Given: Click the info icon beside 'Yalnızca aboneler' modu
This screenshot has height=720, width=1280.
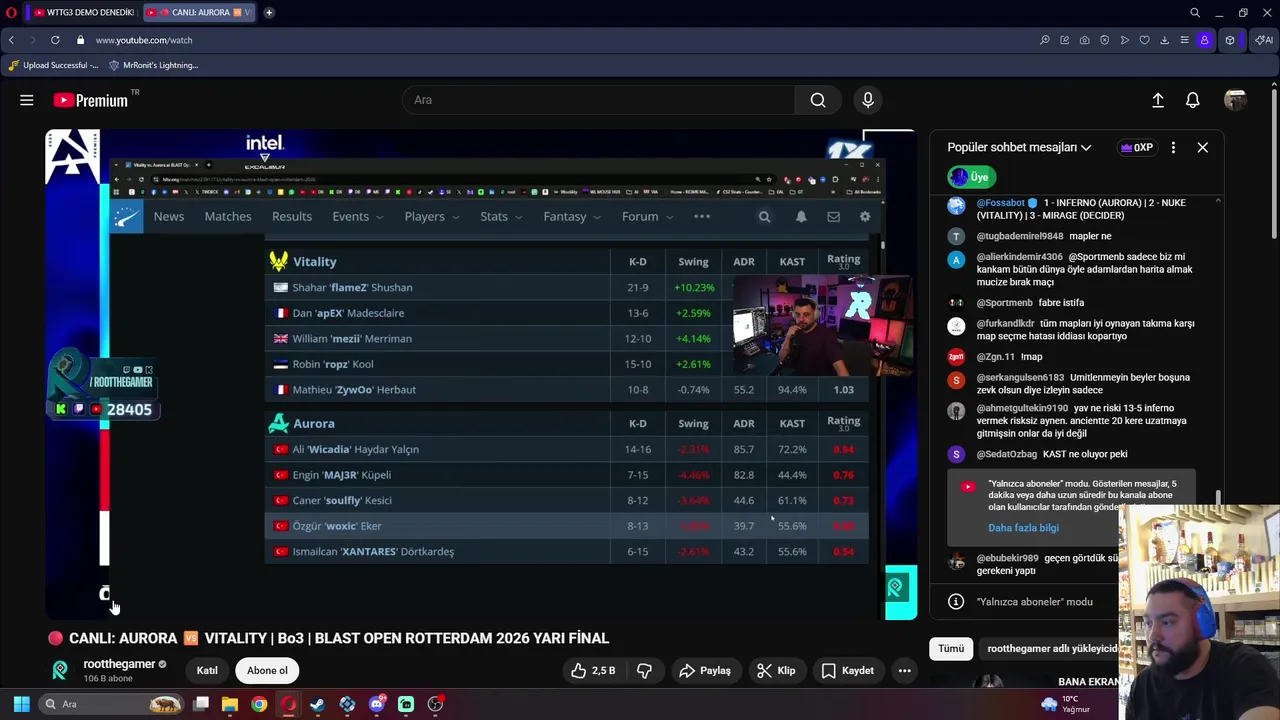Looking at the screenshot, I should coord(956,602).
